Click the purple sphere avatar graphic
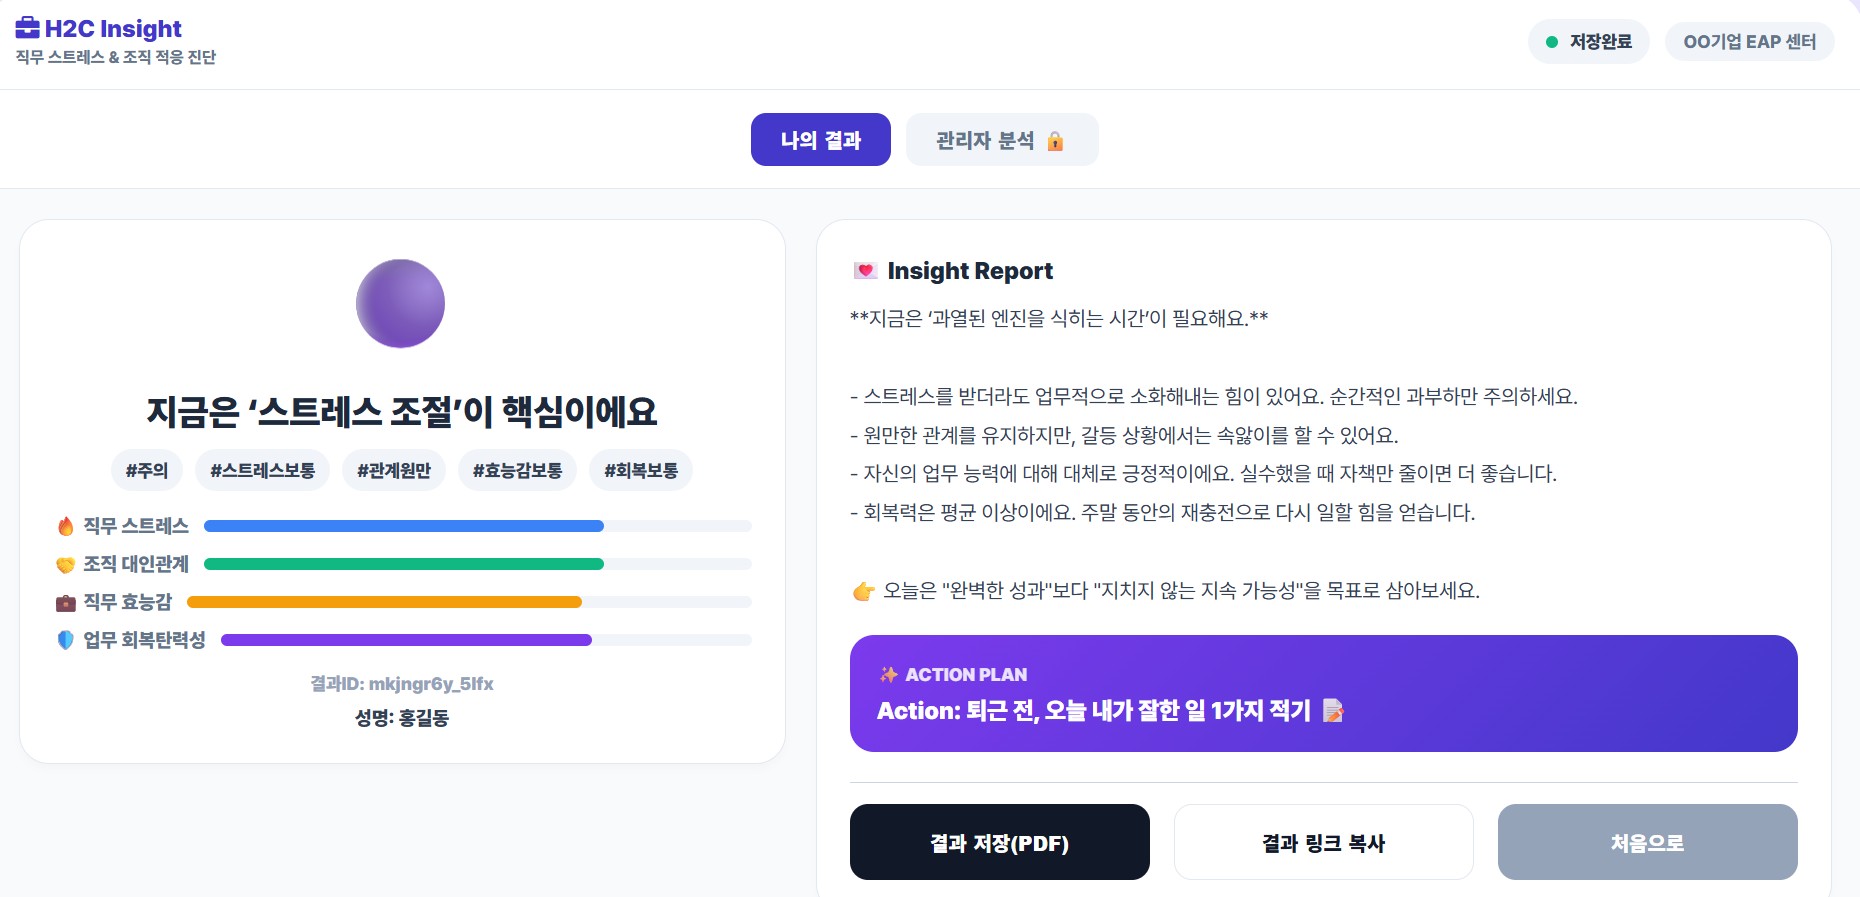 point(400,303)
